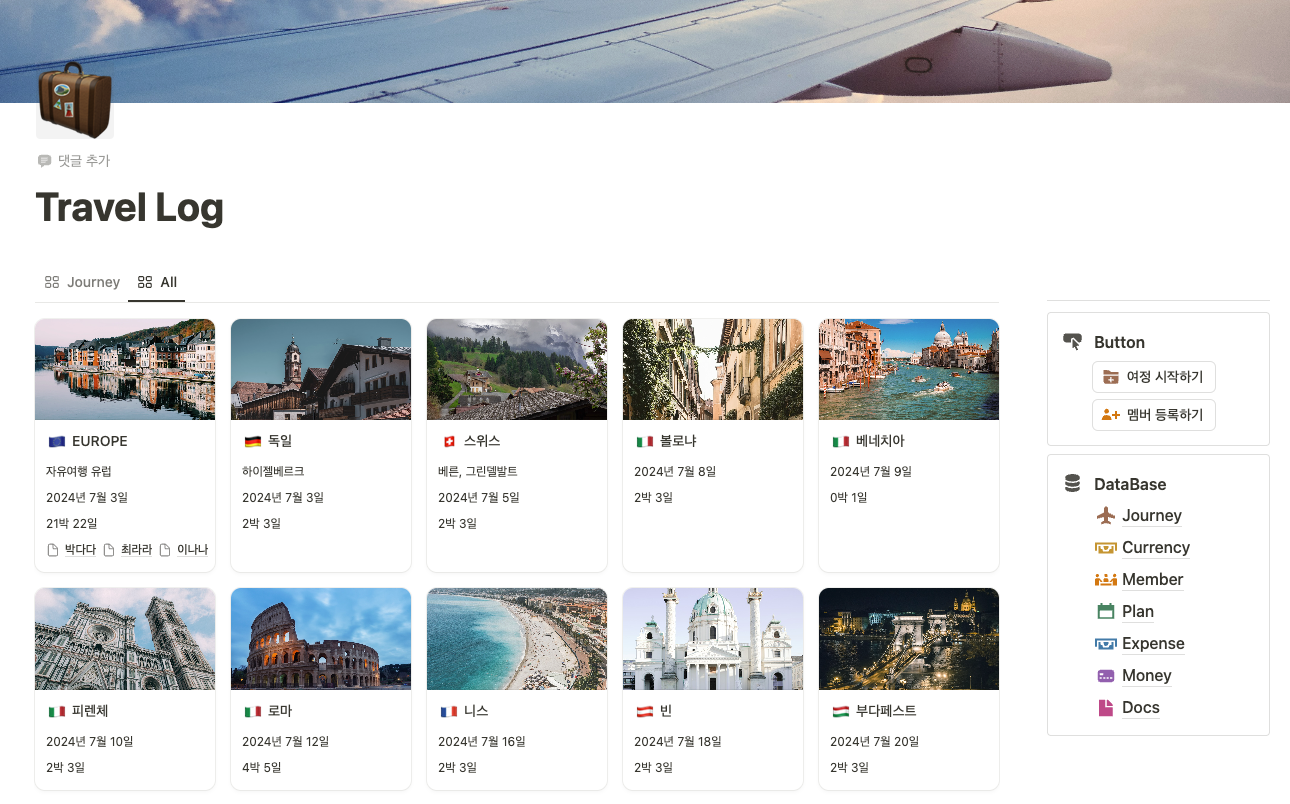Open the 최라라 member page link

tap(136, 550)
